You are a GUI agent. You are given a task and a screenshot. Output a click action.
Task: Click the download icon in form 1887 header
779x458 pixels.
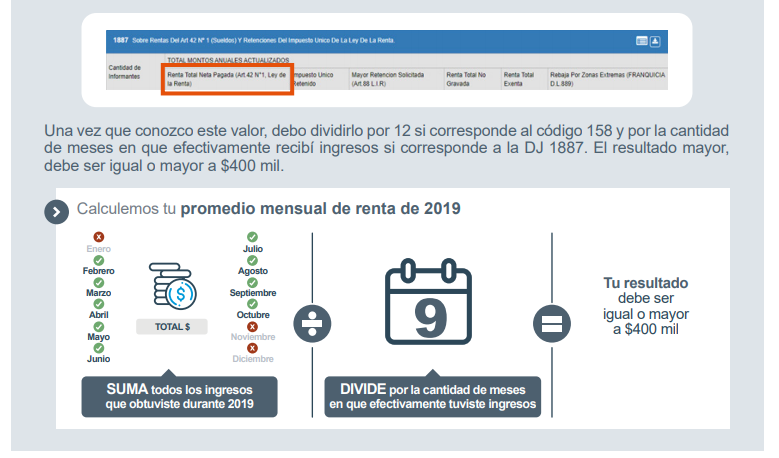click(x=655, y=41)
